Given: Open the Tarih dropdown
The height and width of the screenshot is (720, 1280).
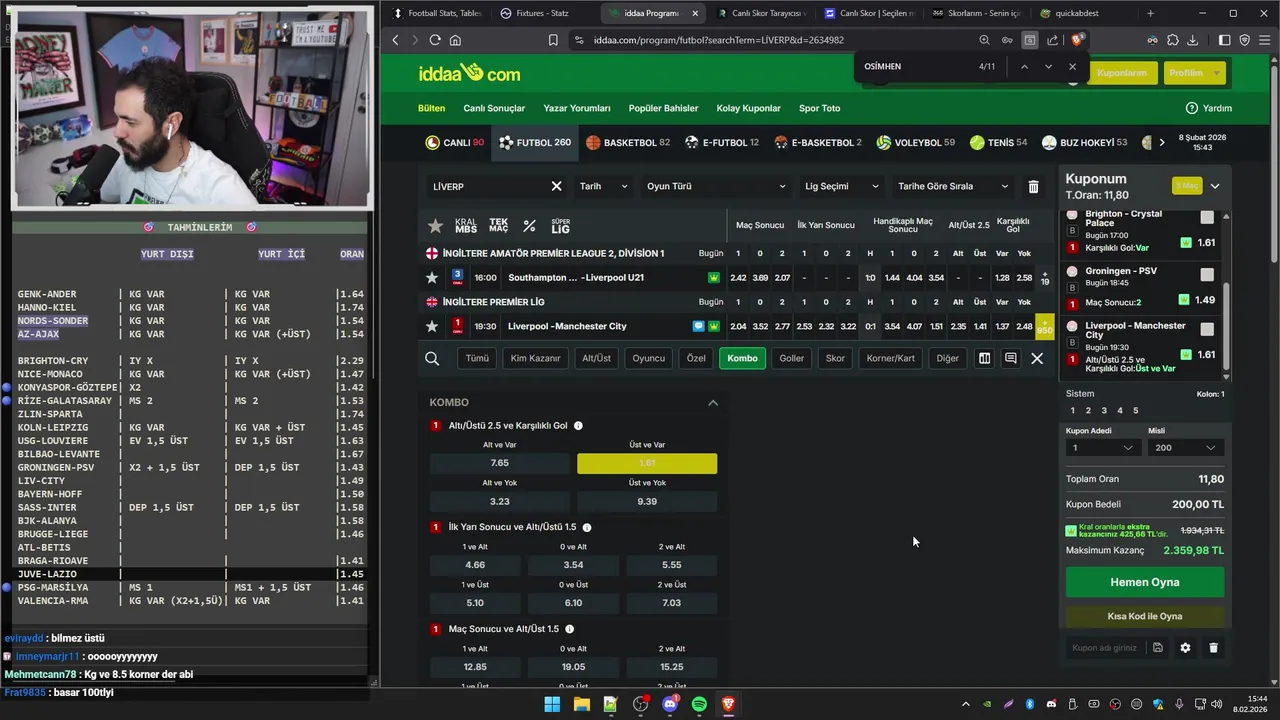Looking at the screenshot, I should click(x=603, y=186).
